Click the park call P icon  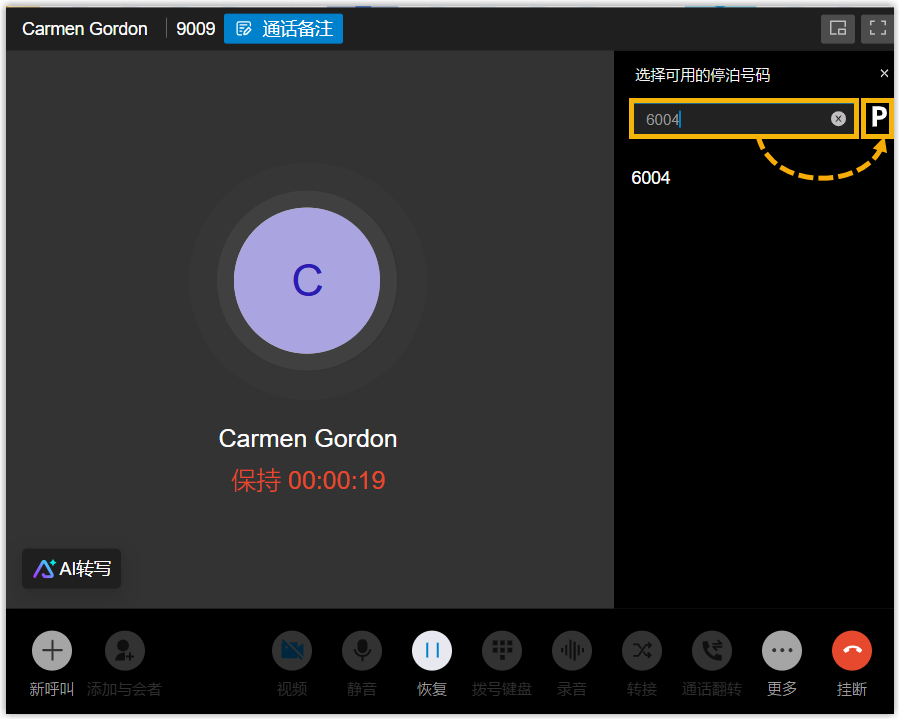[878, 119]
